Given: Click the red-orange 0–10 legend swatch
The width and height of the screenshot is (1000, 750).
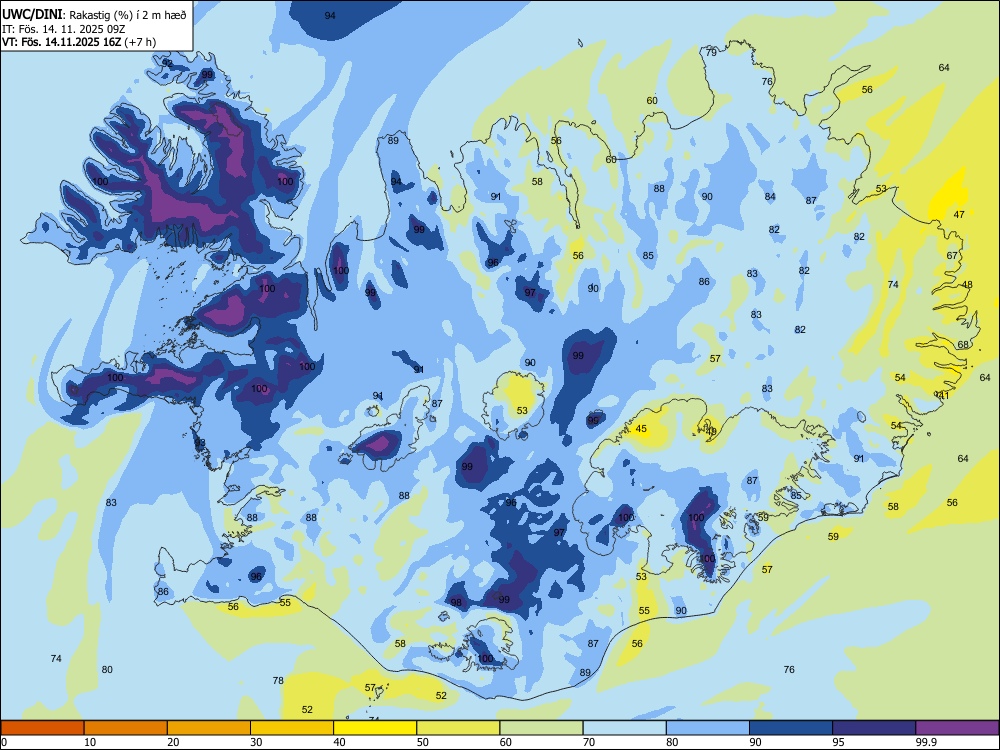Looking at the screenshot, I should click(42, 728).
